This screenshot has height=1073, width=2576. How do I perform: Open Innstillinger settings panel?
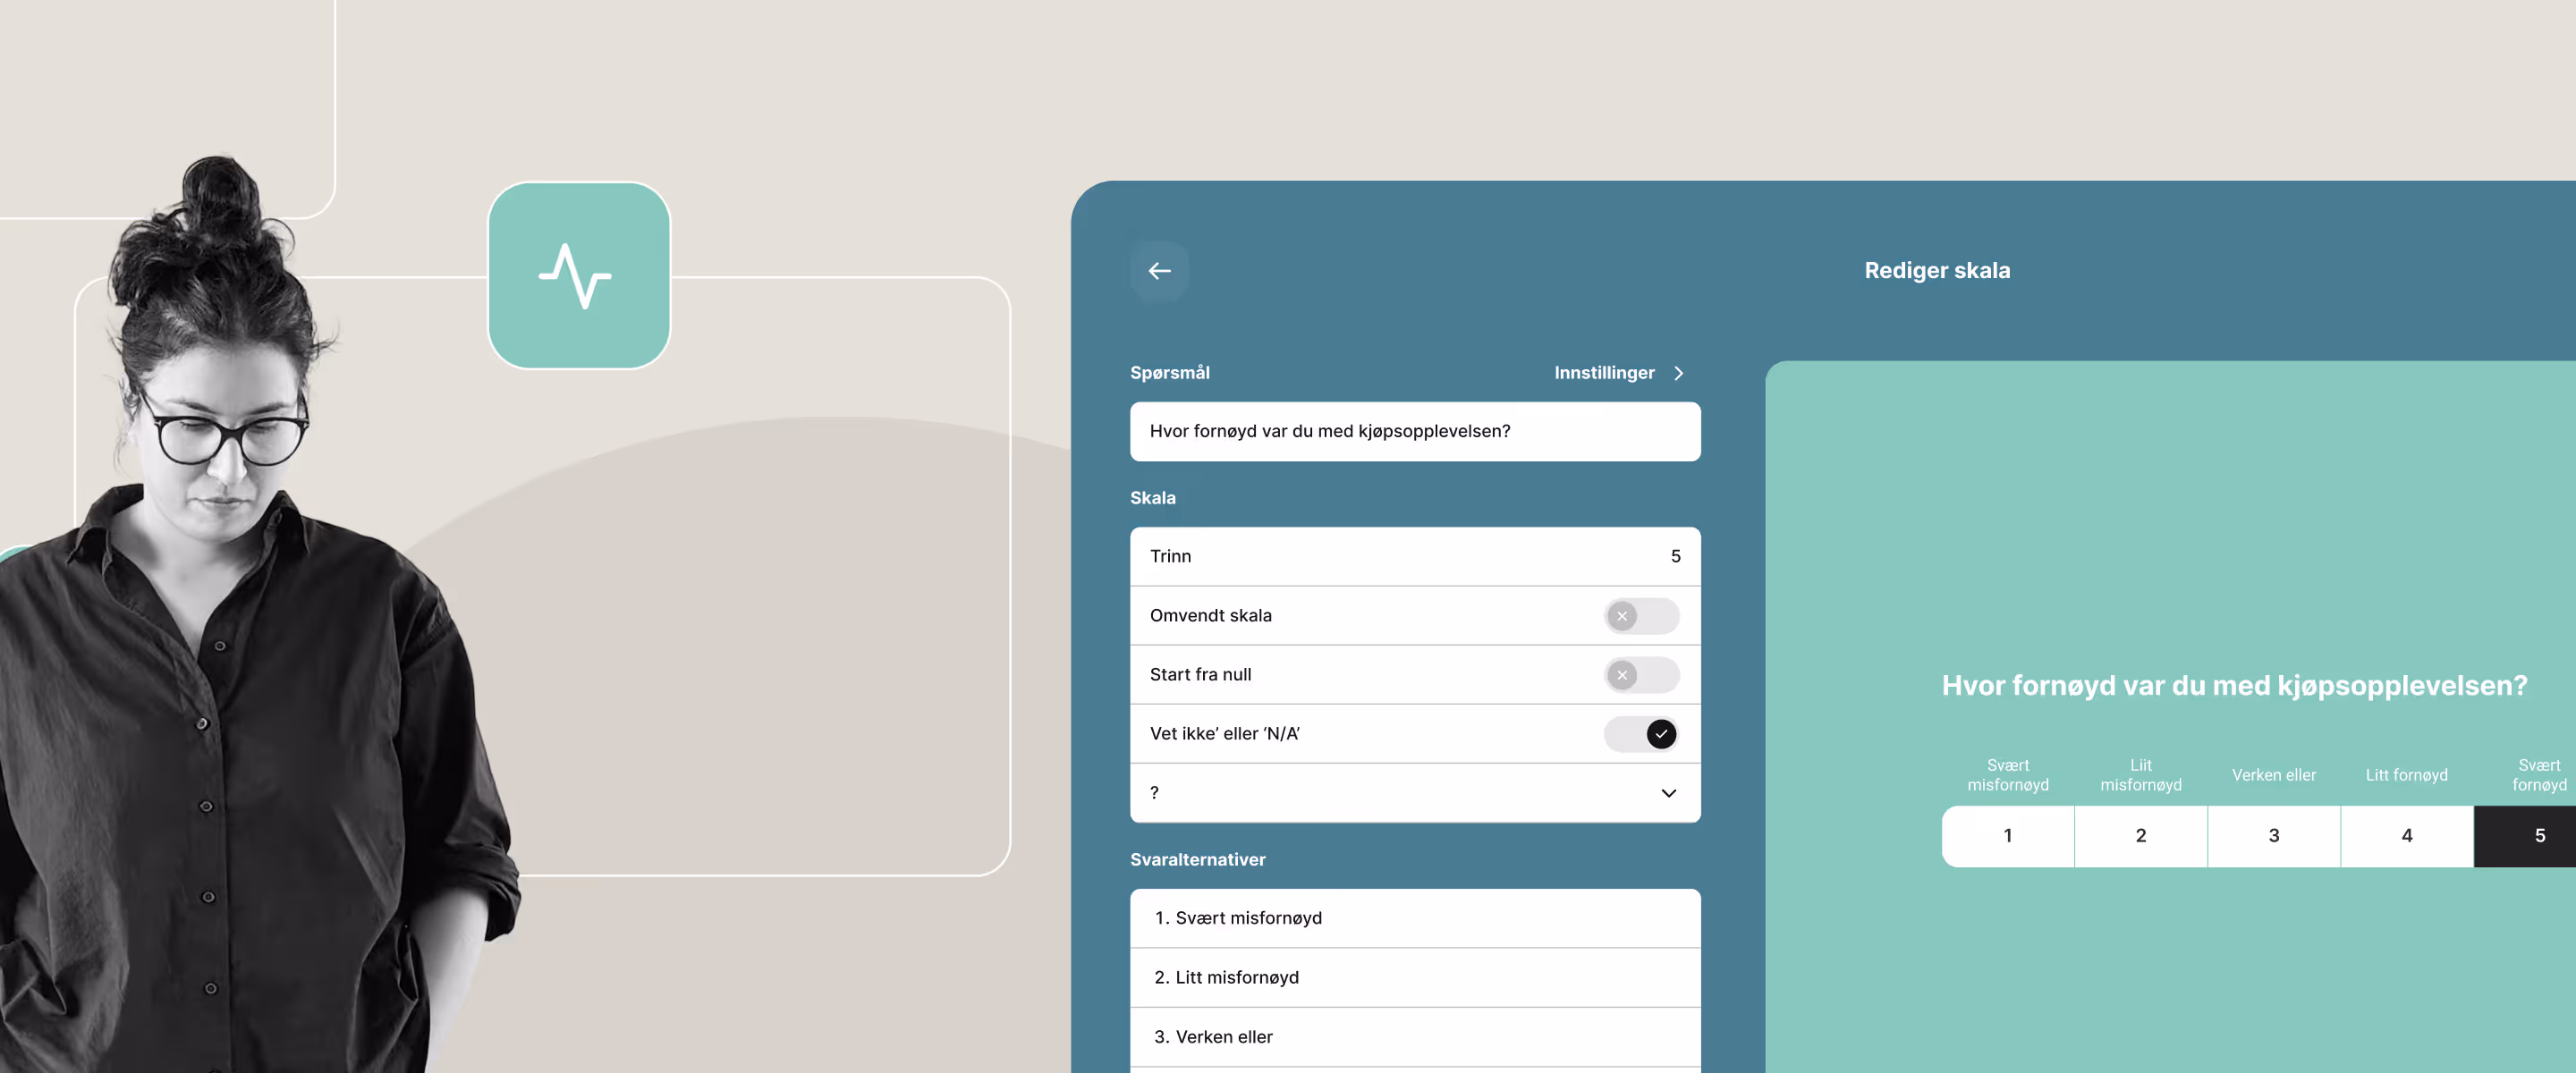point(1604,373)
